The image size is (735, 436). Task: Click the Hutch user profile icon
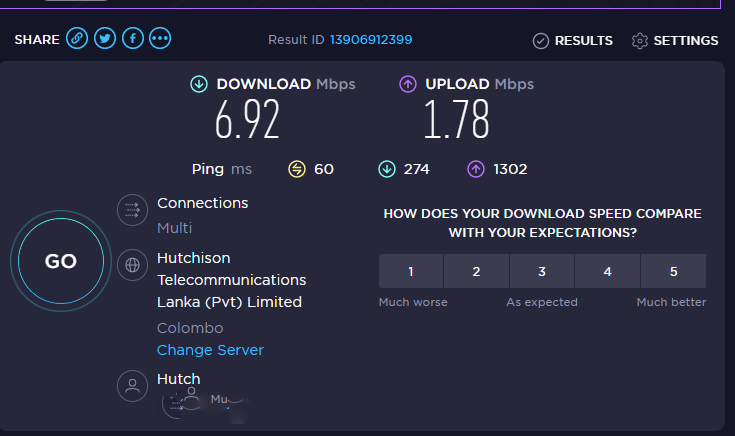pos(133,386)
